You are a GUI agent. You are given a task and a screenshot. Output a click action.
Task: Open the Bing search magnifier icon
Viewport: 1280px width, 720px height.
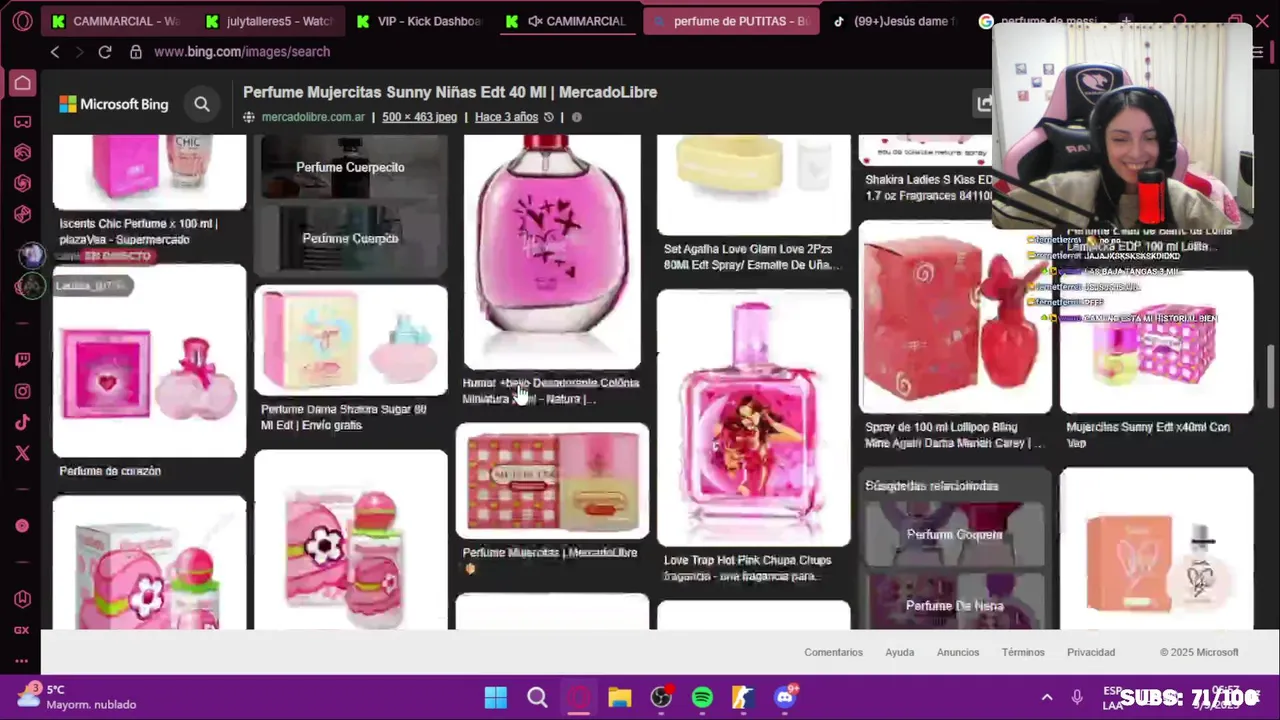[x=202, y=104]
